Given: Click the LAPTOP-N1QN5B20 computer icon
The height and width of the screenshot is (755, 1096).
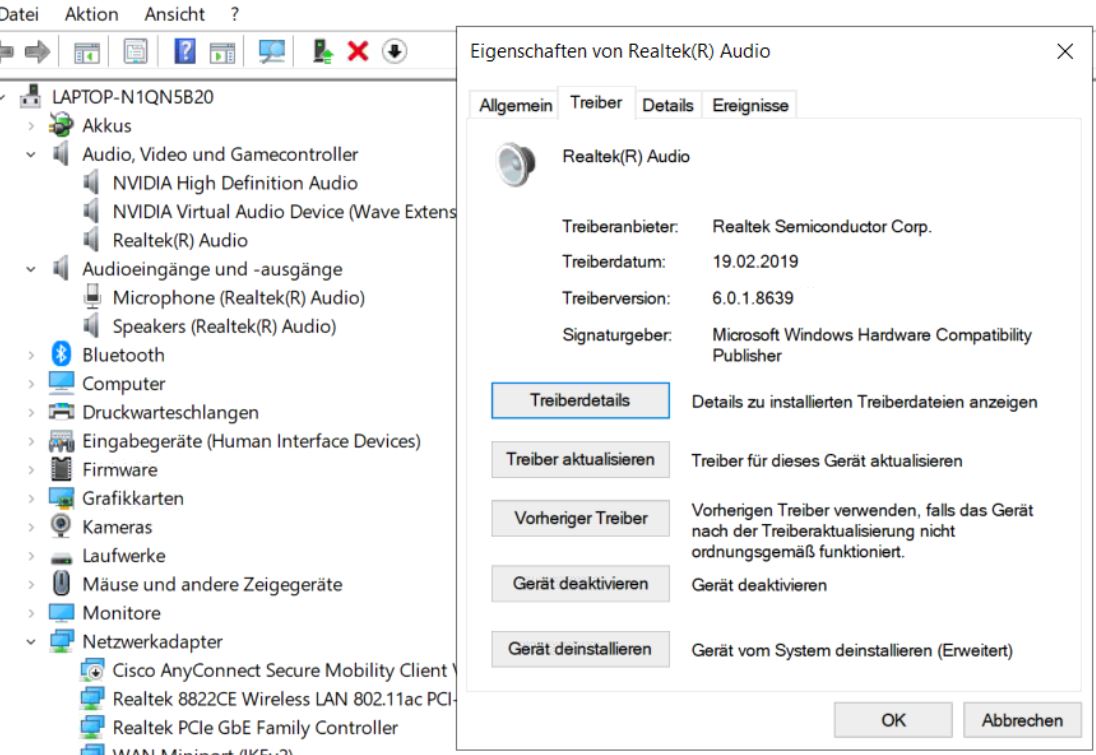Looking at the screenshot, I should [x=30, y=96].
